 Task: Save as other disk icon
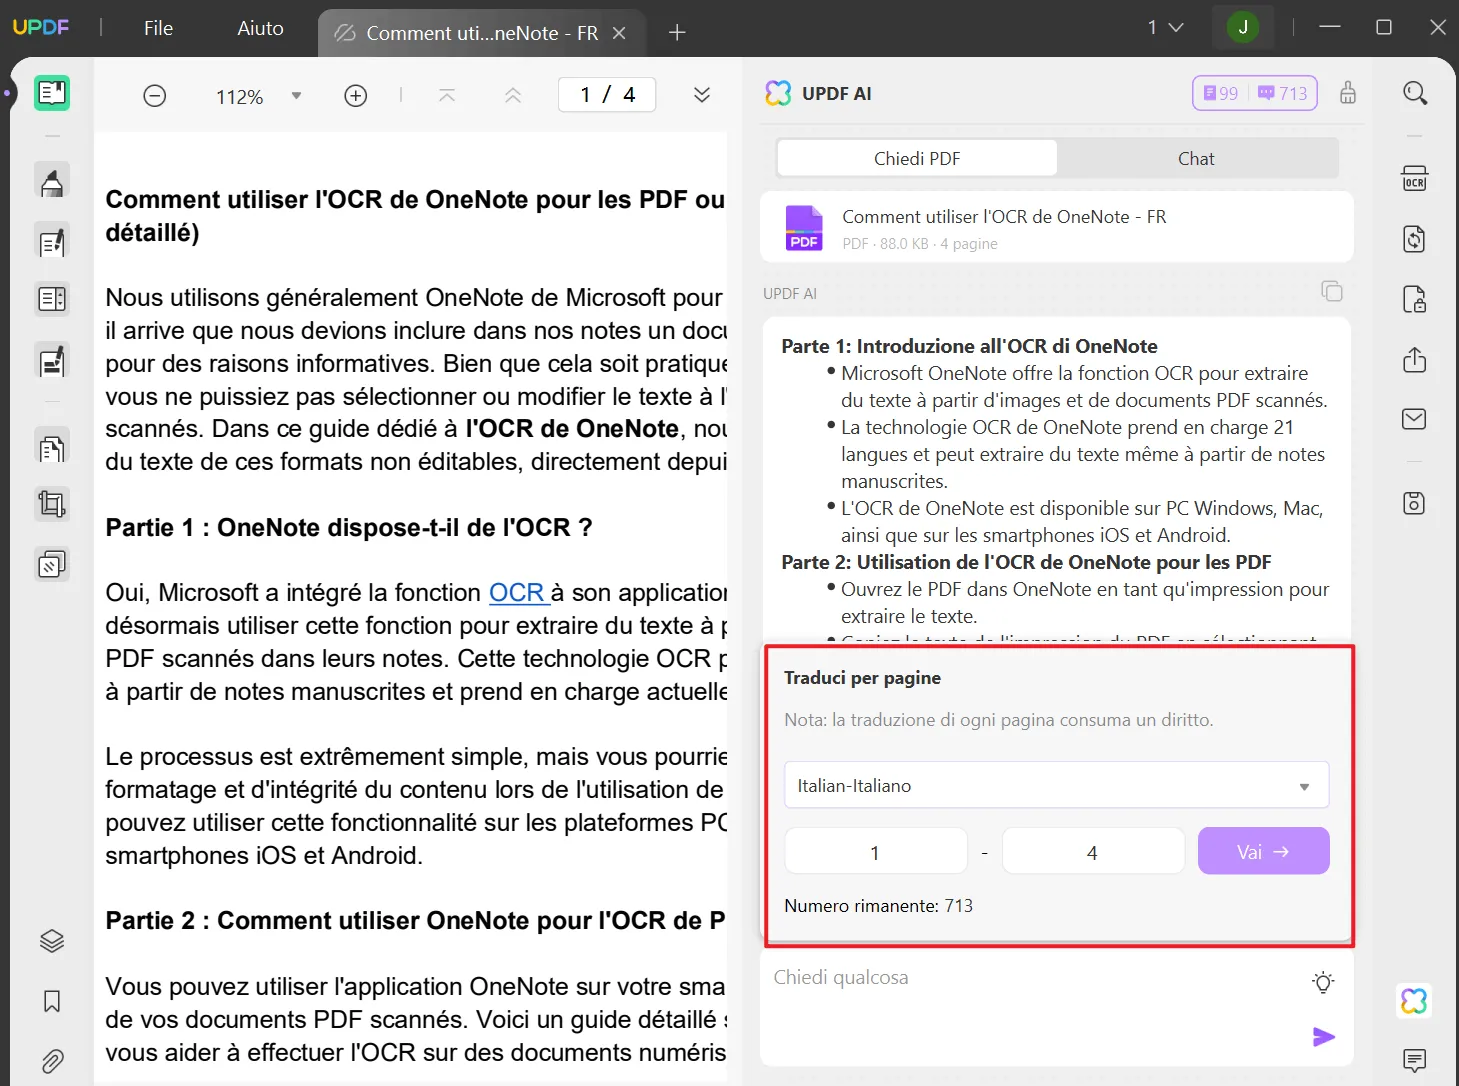tap(1414, 503)
